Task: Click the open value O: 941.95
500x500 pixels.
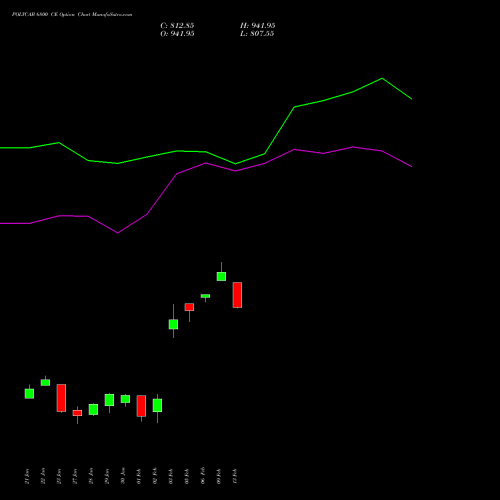Action: [x=177, y=34]
